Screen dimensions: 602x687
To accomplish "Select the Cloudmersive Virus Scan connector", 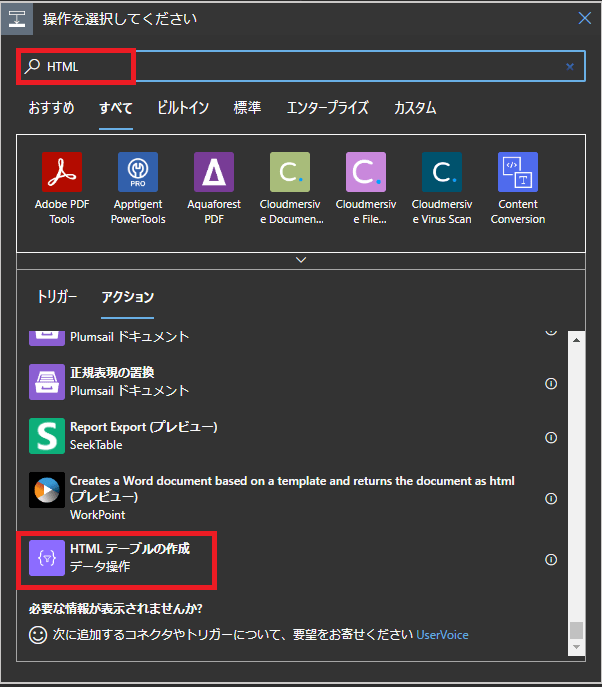I will tap(442, 189).
